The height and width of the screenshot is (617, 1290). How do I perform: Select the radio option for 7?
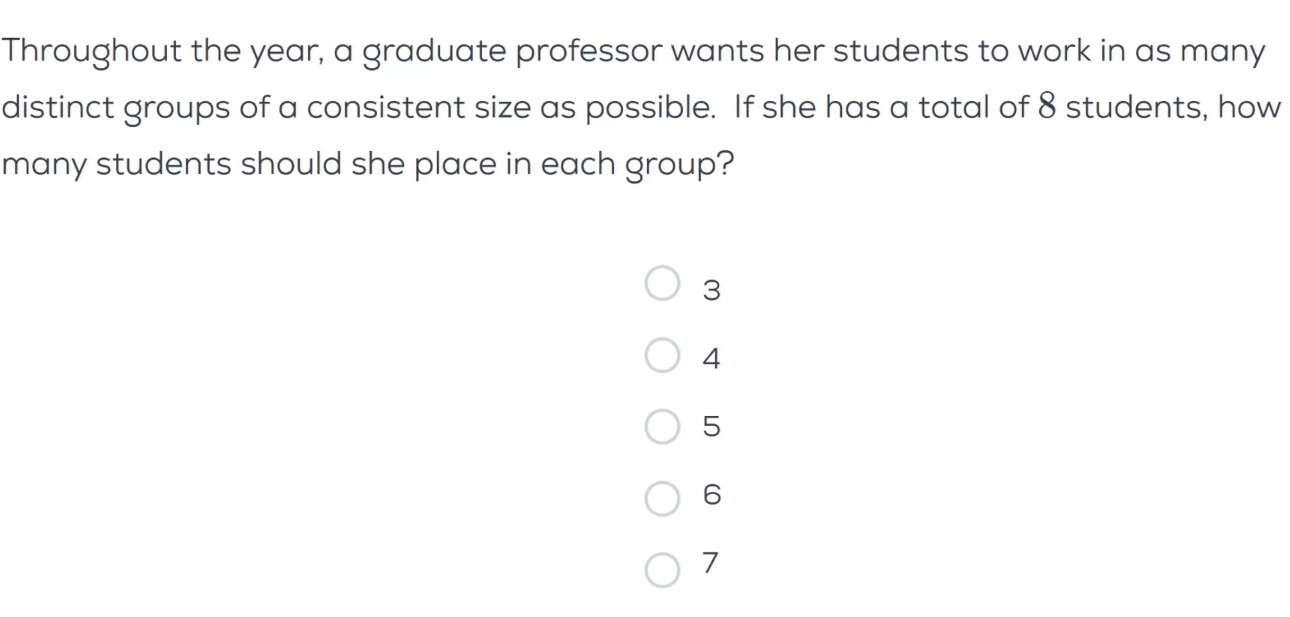point(662,569)
